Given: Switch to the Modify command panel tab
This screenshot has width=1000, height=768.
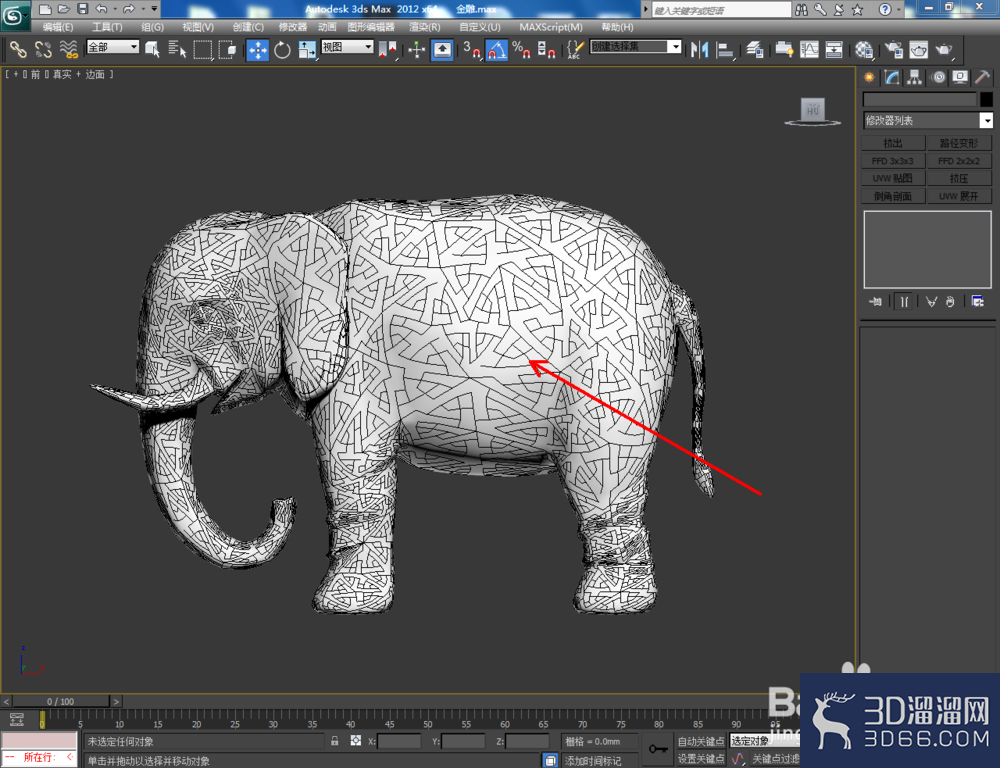Looking at the screenshot, I should click(x=892, y=77).
